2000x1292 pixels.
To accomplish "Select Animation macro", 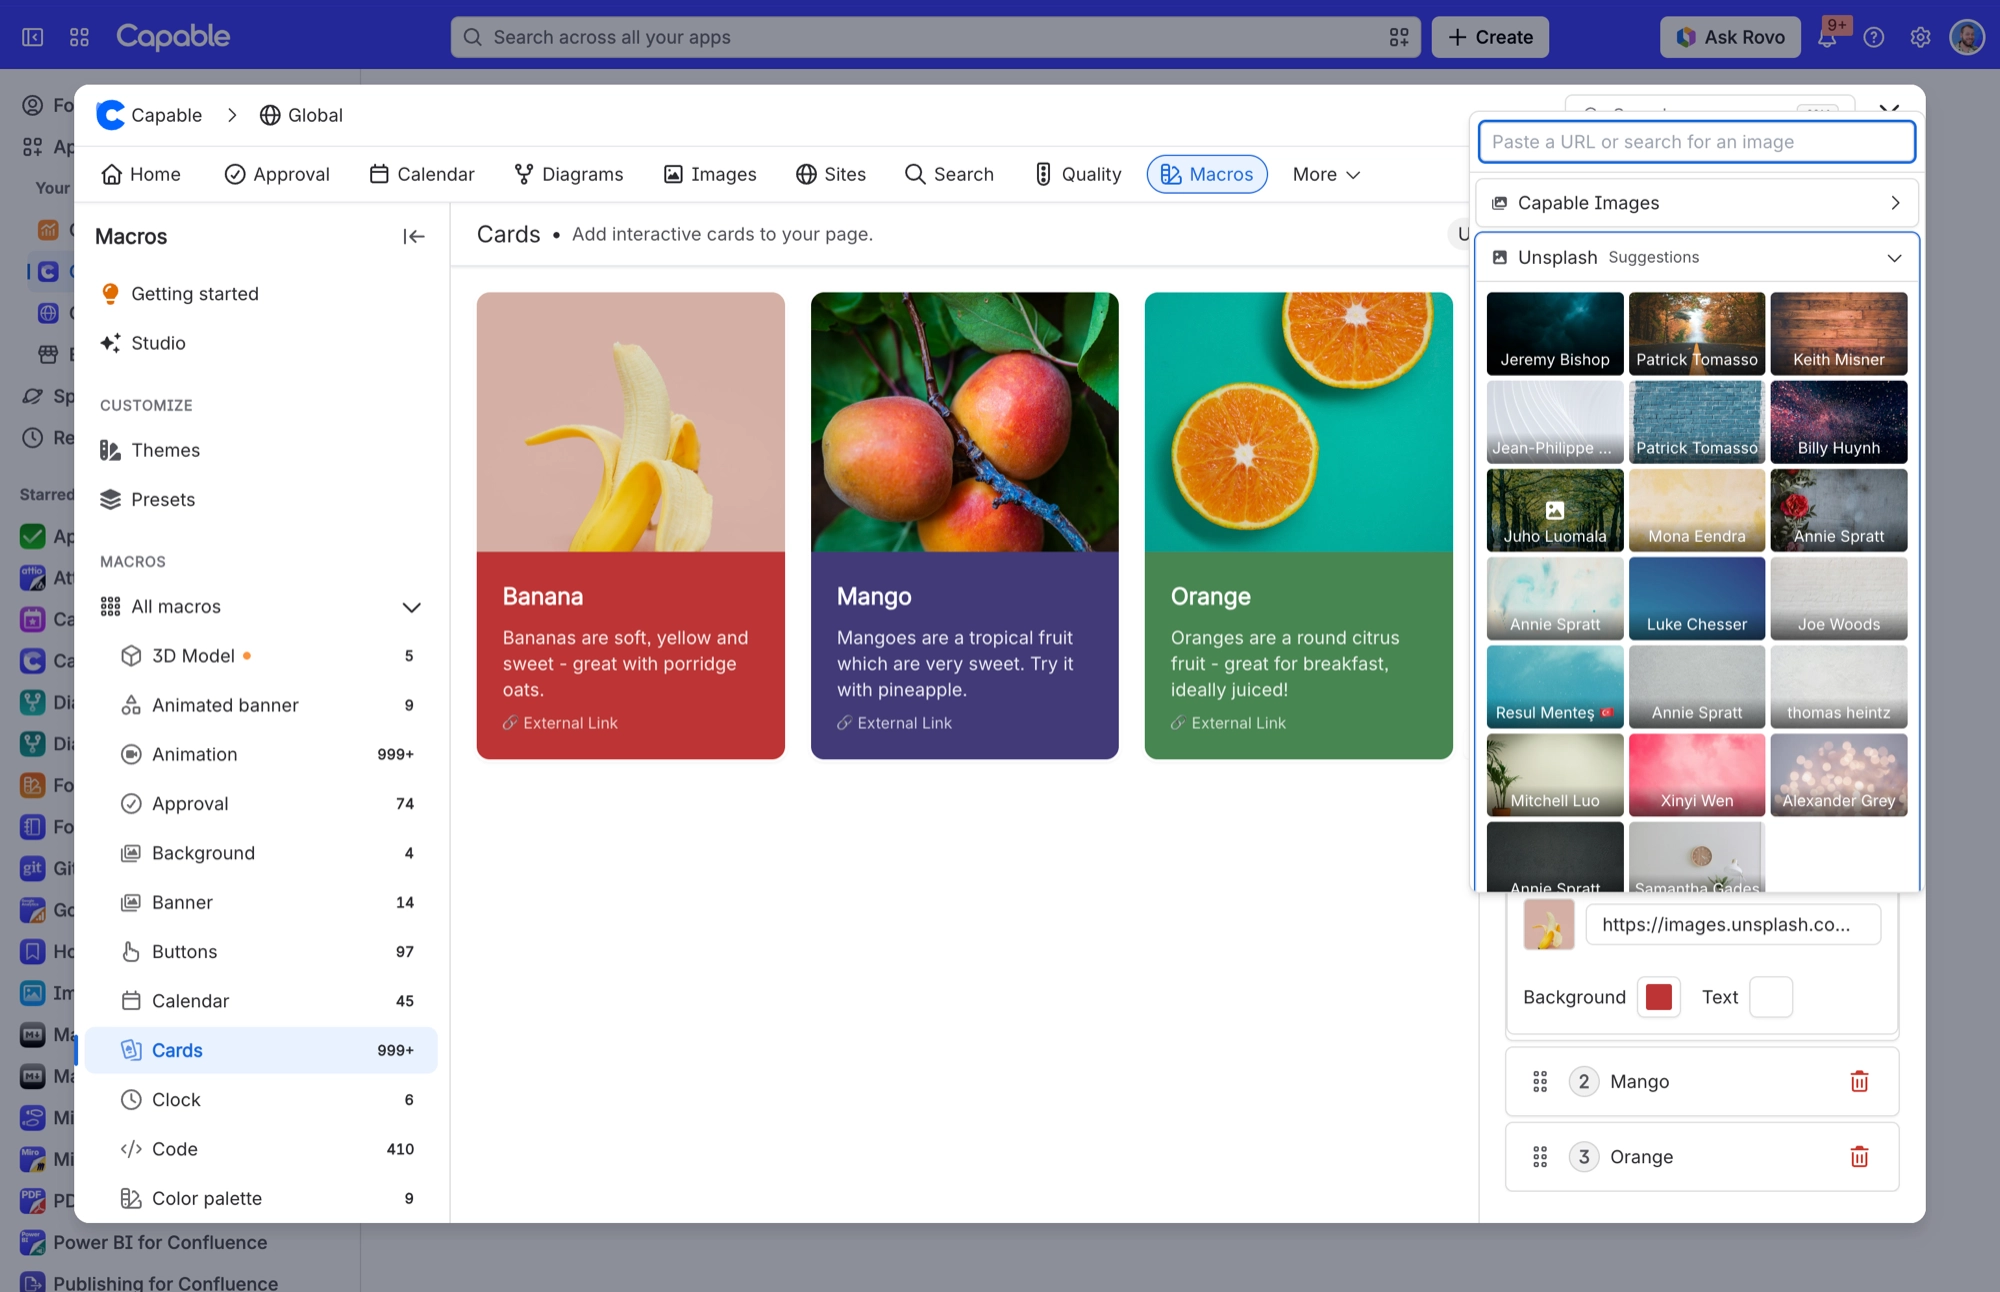I will (261, 754).
